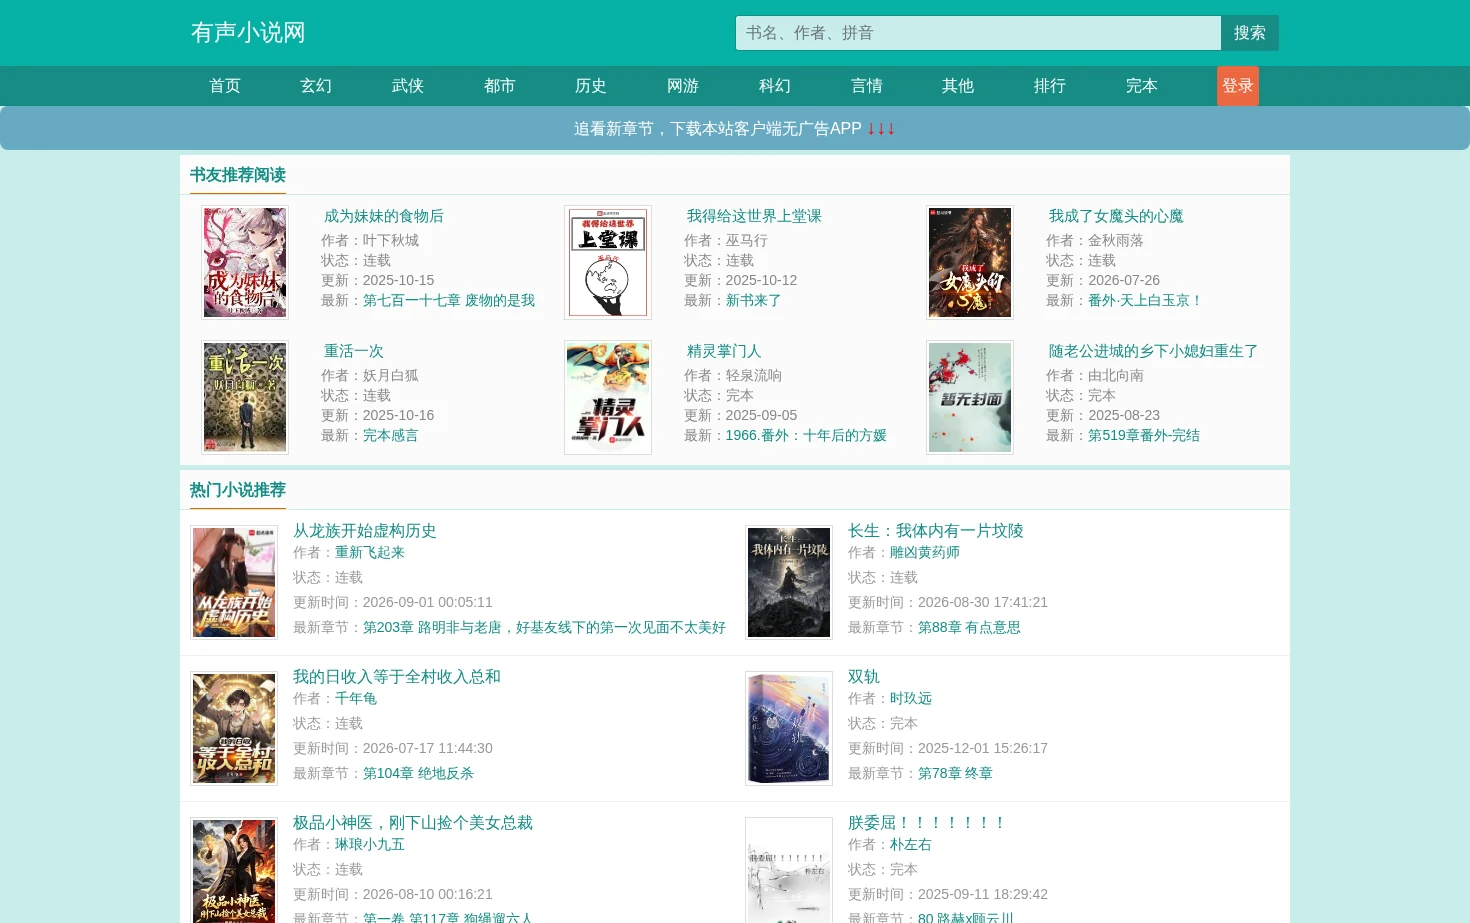Open cover of 我的日收入等于全村收入总和
Image resolution: width=1470 pixels, height=923 pixels.
[x=234, y=729]
